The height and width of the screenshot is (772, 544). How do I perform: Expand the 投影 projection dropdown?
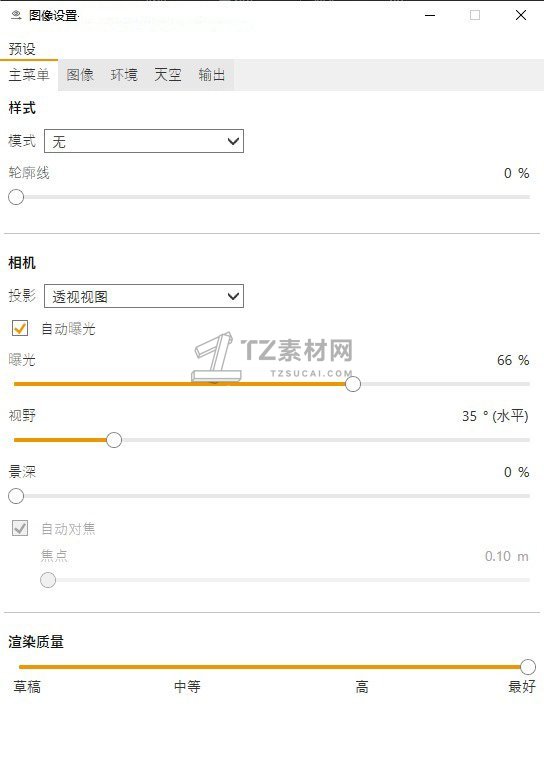coord(144,296)
